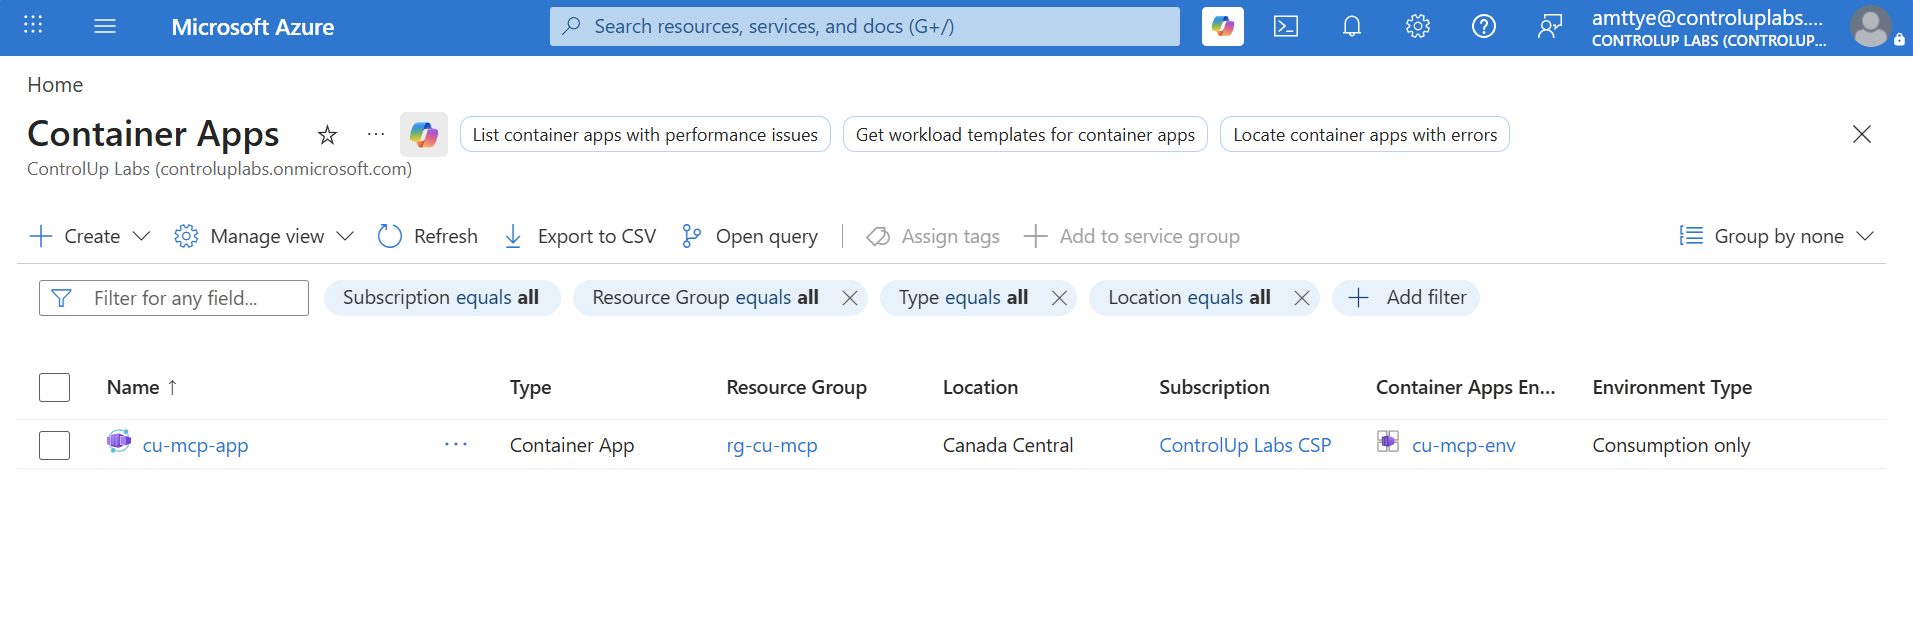1913x643 pixels.
Task: Sort by Container Apps En... column
Action: coord(1465,387)
